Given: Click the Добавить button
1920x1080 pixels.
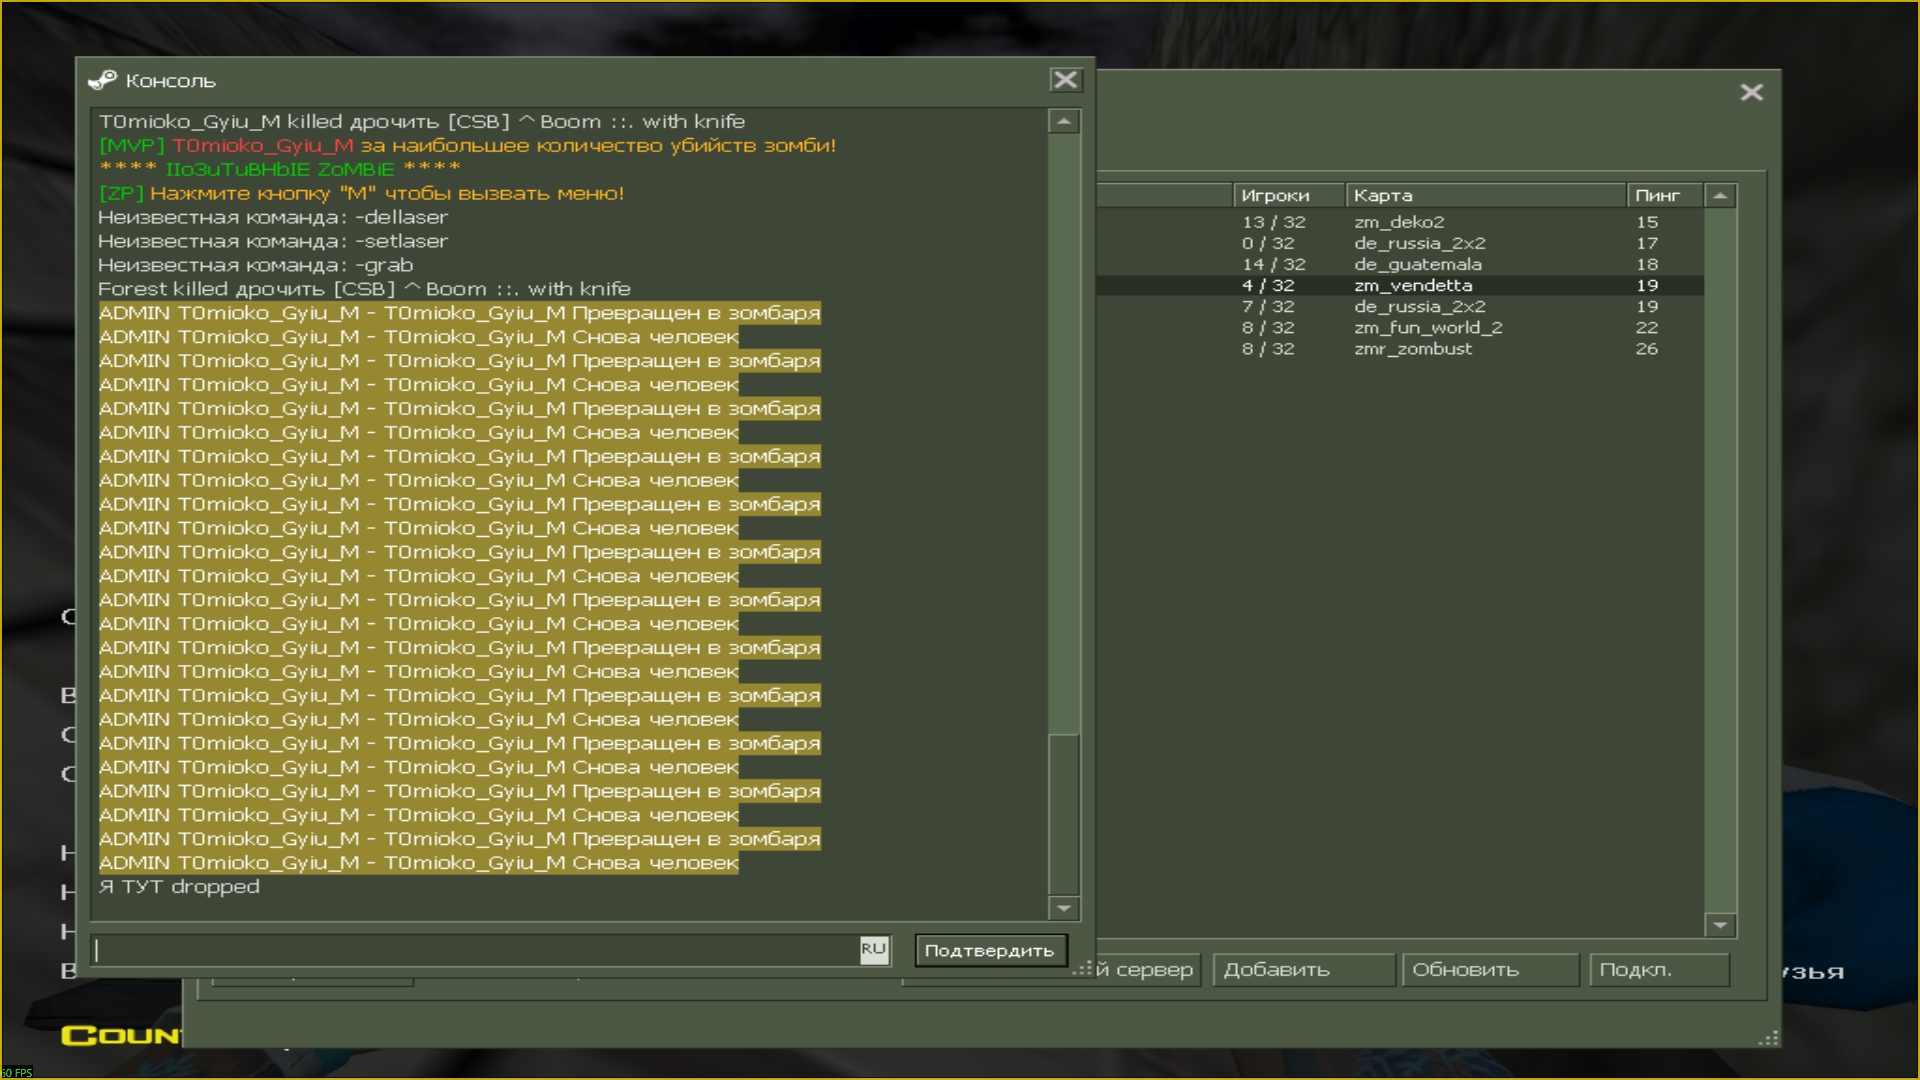Looking at the screenshot, I should tap(1302, 970).
